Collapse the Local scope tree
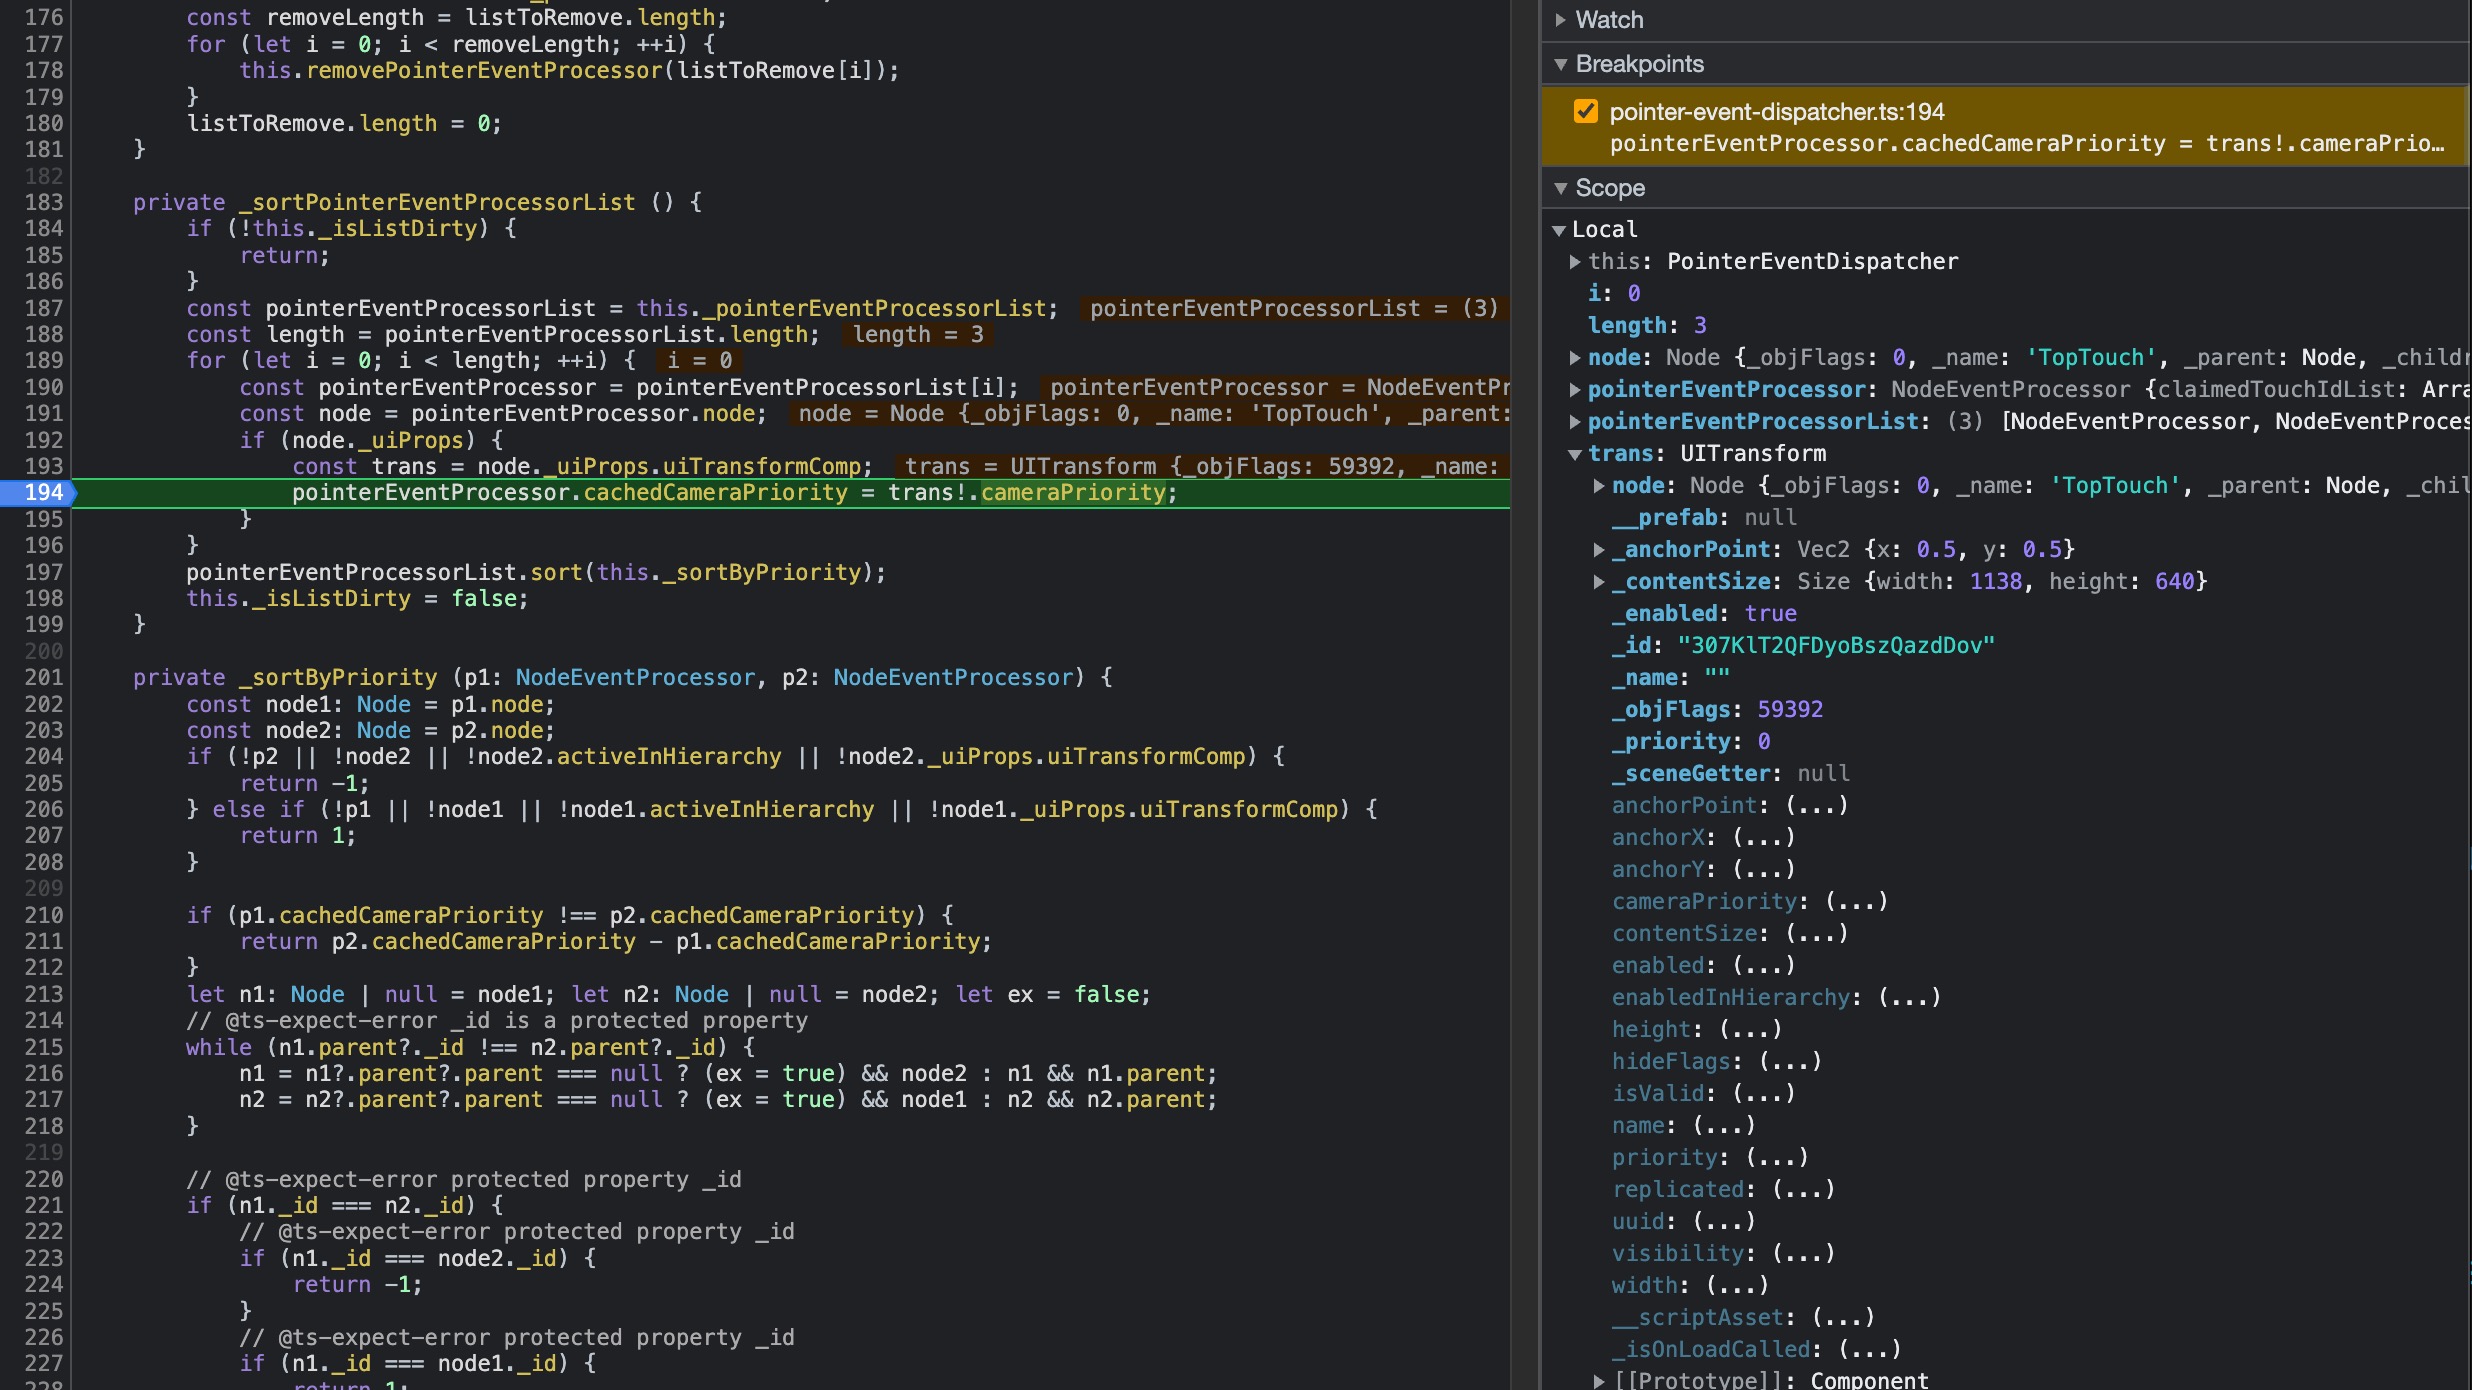The height and width of the screenshot is (1390, 2472). [x=1558, y=230]
